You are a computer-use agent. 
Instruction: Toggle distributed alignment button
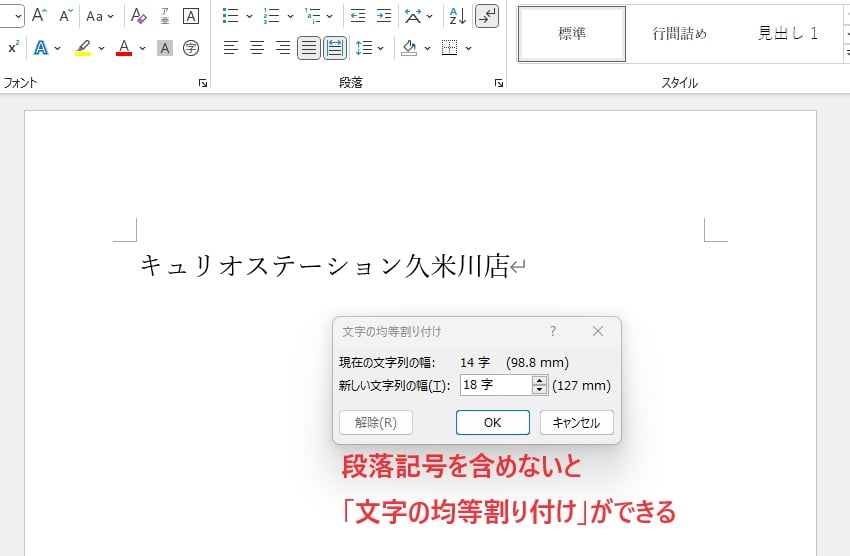point(335,48)
